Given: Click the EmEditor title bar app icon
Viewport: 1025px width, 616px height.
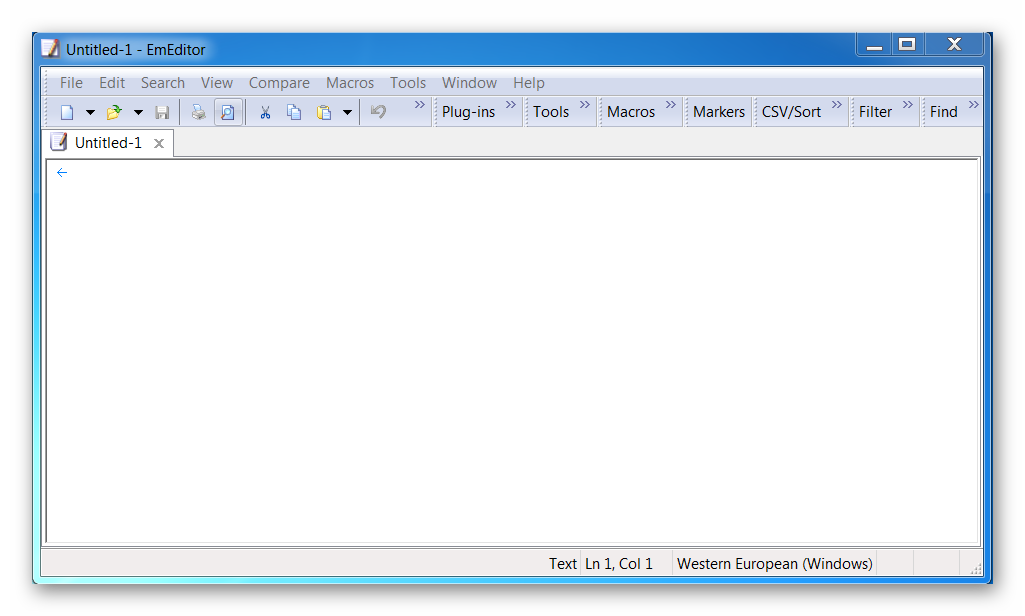Looking at the screenshot, I should coord(50,49).
